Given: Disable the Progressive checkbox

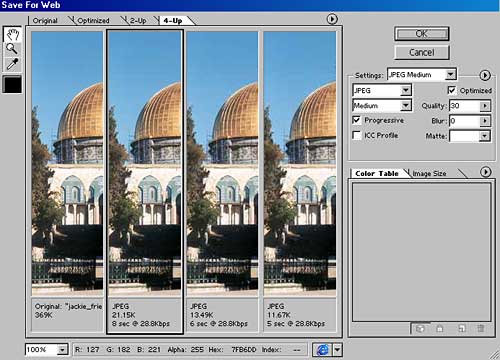Looking at the screenshot, I should pyautogui.click(x=356, y=120).
